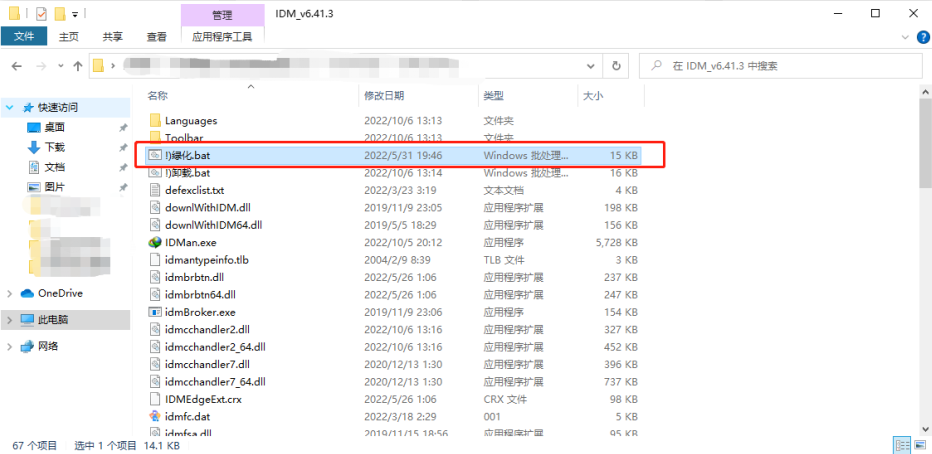Select the idmcchandler2.dll file icon
This screenshot has height=454, width=932.
pos(155,329)
